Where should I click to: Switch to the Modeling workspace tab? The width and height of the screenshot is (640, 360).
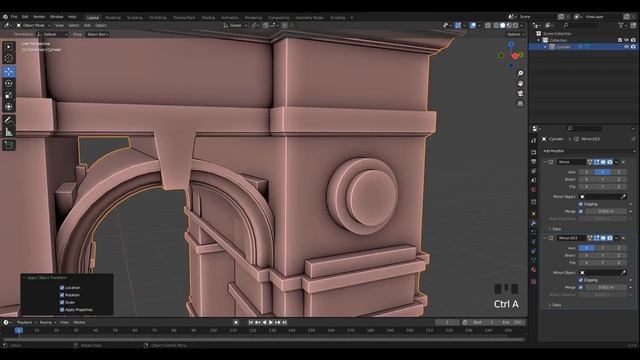click(x=113, y=18)
